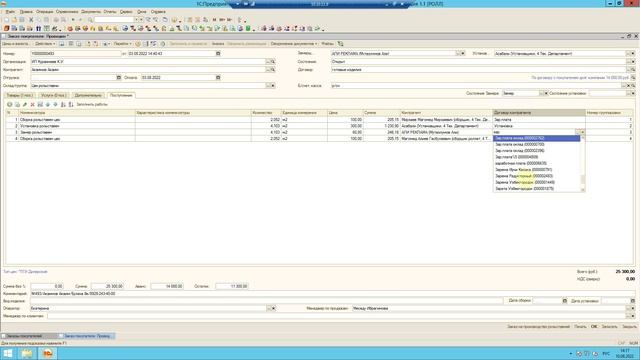
Task: Move the table row up
Action: point(48,104)
